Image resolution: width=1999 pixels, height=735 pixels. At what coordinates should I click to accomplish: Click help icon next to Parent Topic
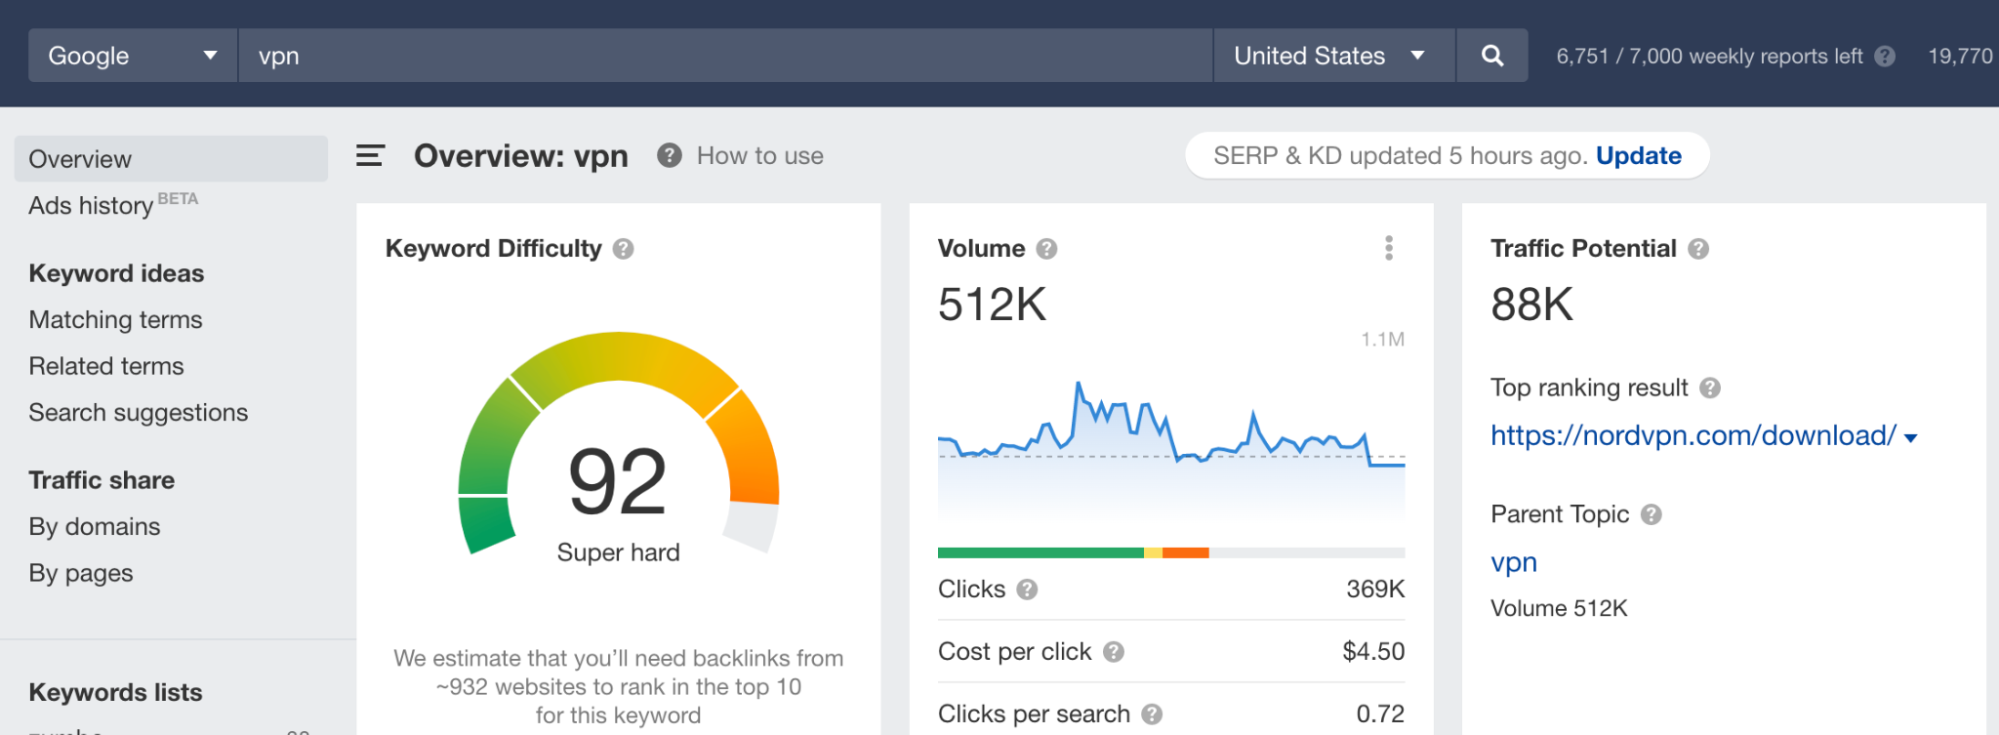pyautogui.click(x=1651, y=514)
